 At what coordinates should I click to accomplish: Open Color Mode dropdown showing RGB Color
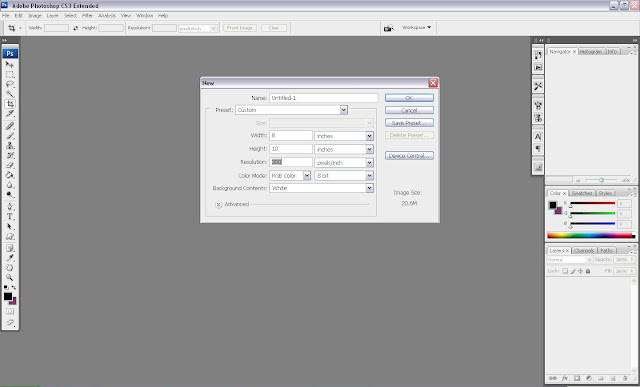coord(290,176)
